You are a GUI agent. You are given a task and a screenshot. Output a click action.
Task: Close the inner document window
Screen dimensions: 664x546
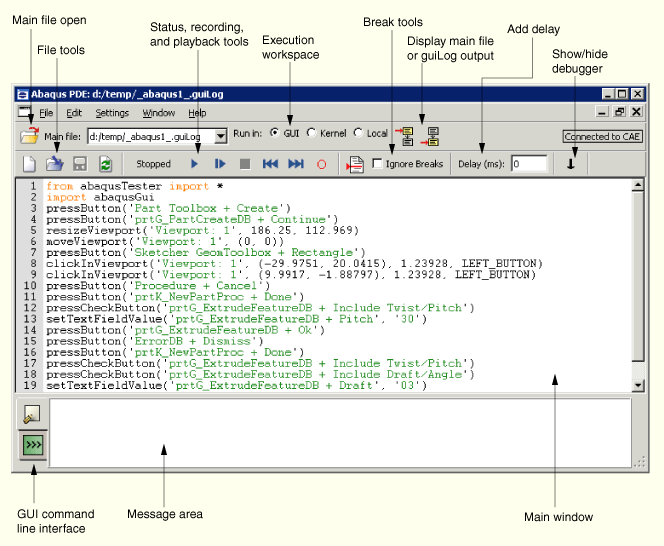(x=636, y=112)
